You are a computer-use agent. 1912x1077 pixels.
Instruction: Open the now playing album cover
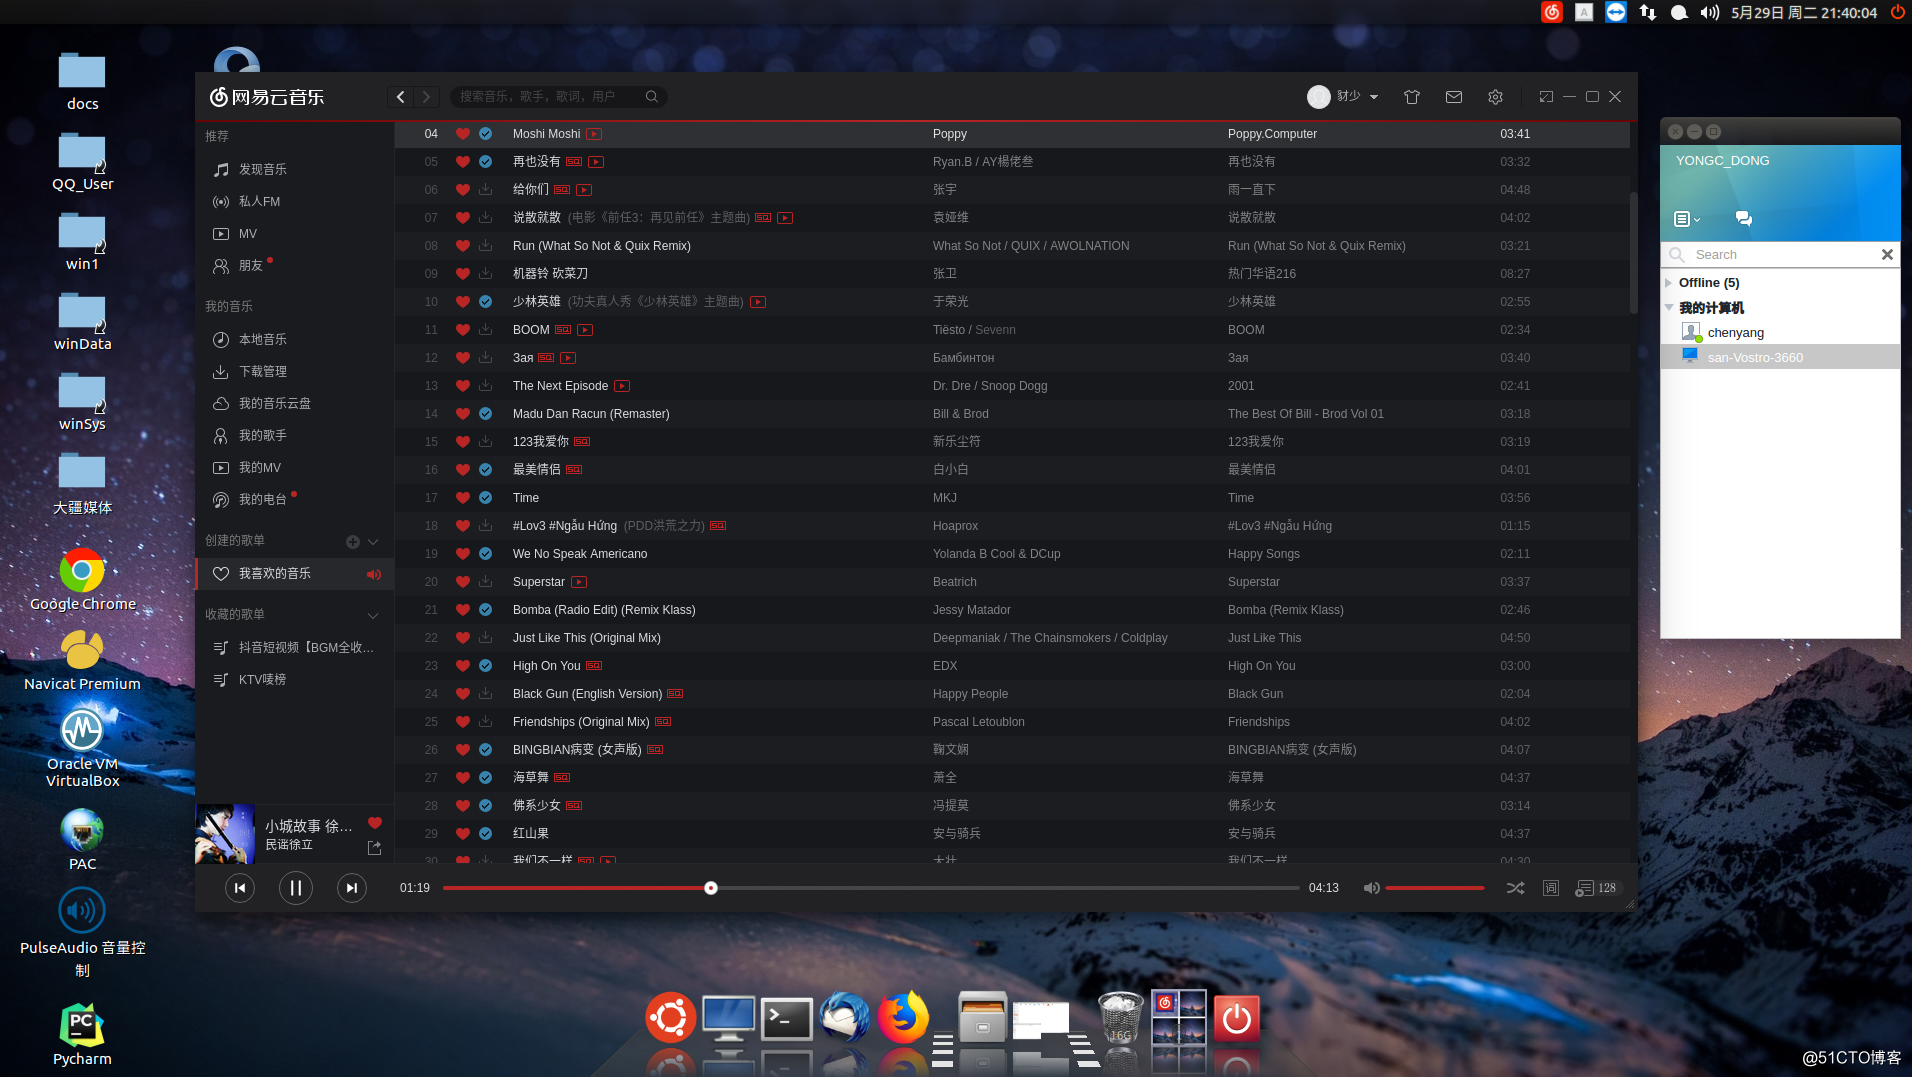pyautogui.click(x=225, y=834)
